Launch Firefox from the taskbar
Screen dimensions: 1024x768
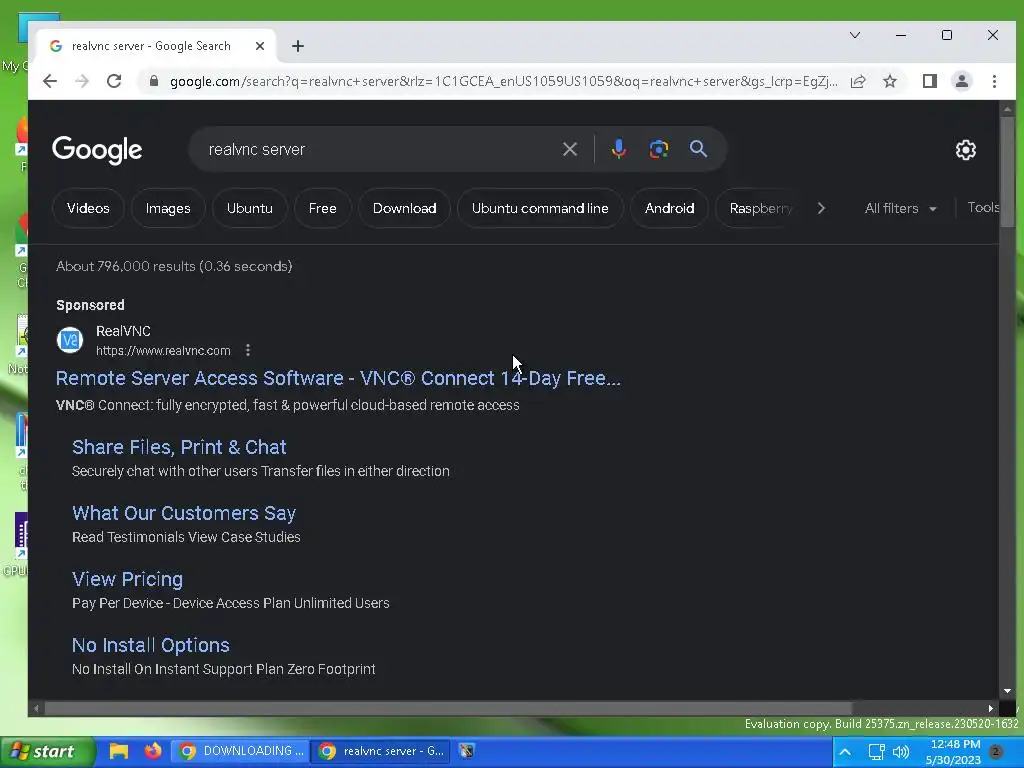[x=153, y=751]
